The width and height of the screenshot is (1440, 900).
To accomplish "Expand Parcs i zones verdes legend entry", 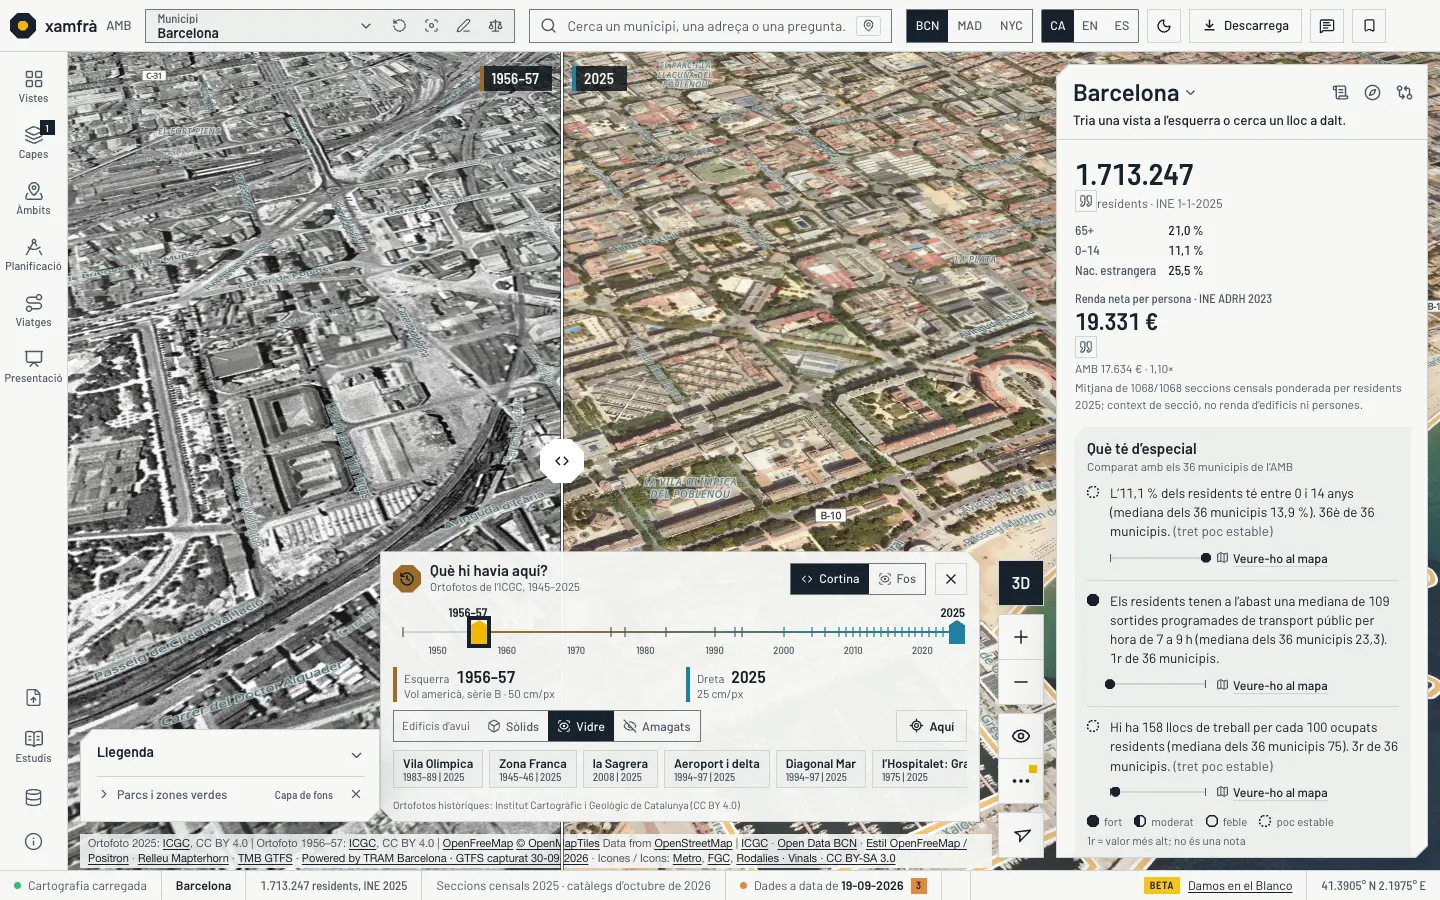I will pos(104,795).
